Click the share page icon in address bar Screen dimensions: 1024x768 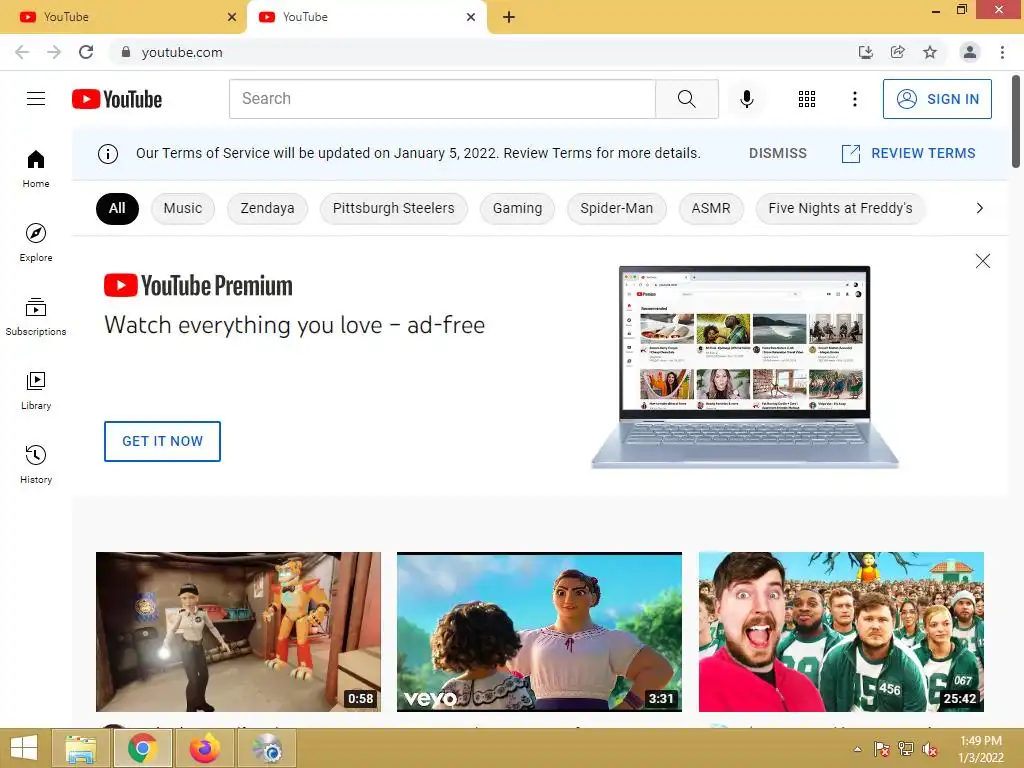click(898, 52)
